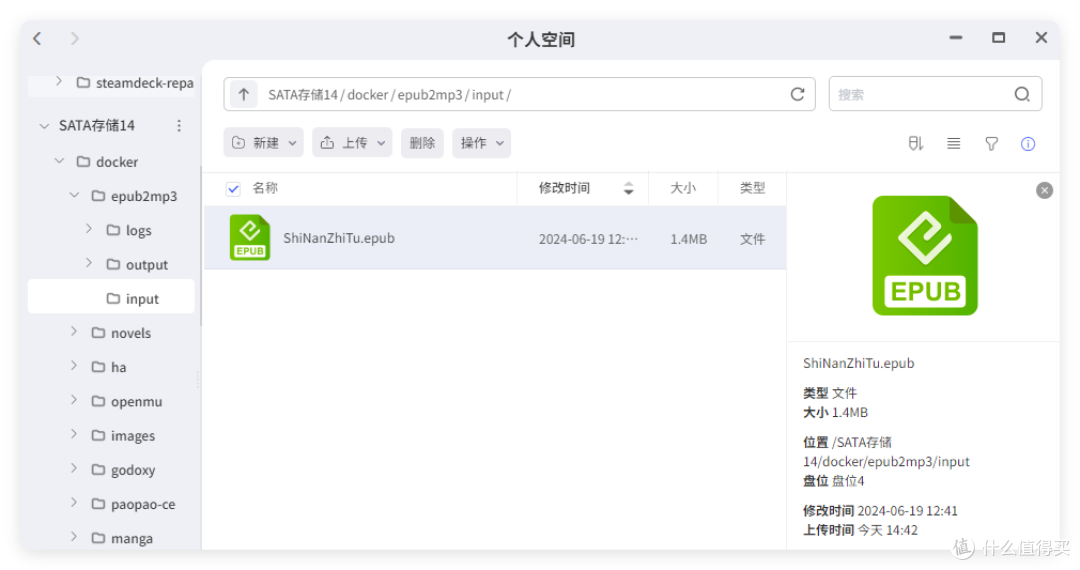Toggle the info details panel icon

pos(1028,143)
